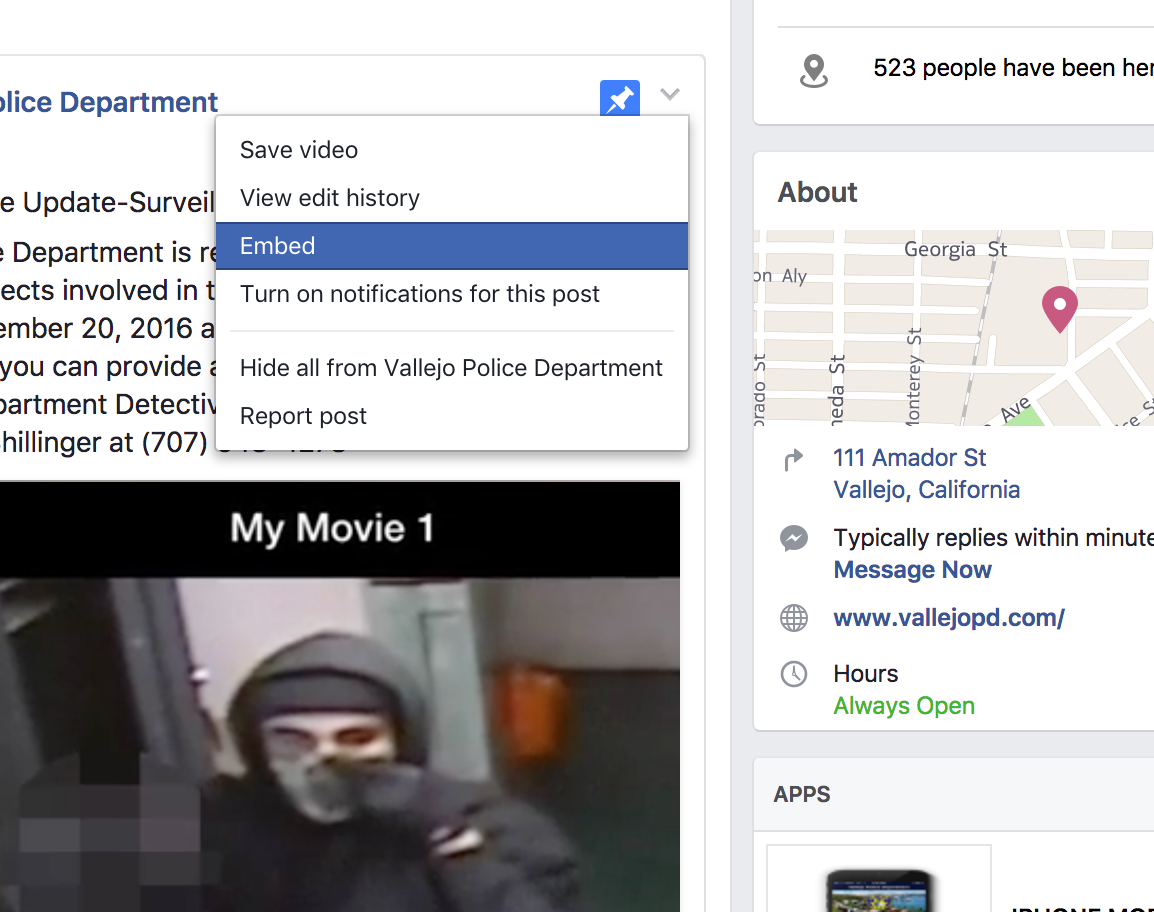1154x912 pixels.
Task: Hide all from Vallejo Police Department
Action: pyautogui.click(x=451, y=368)
